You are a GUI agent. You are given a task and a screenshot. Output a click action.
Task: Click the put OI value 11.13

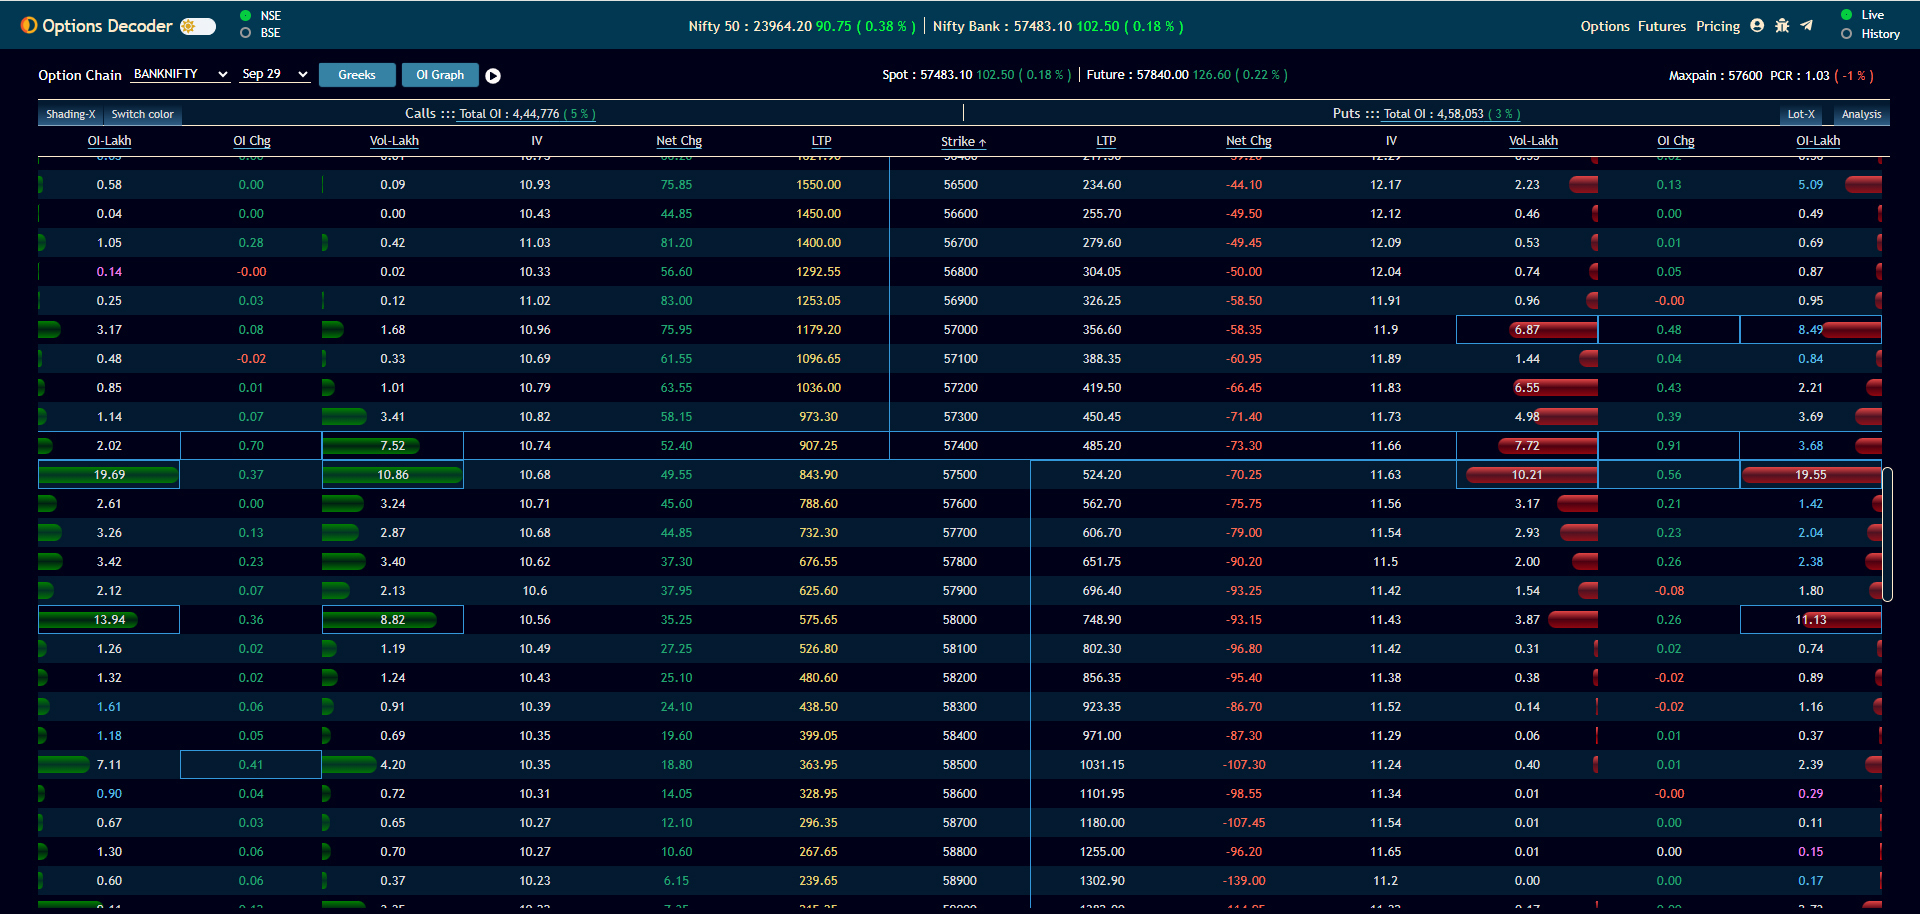[x=1810, y=620]
